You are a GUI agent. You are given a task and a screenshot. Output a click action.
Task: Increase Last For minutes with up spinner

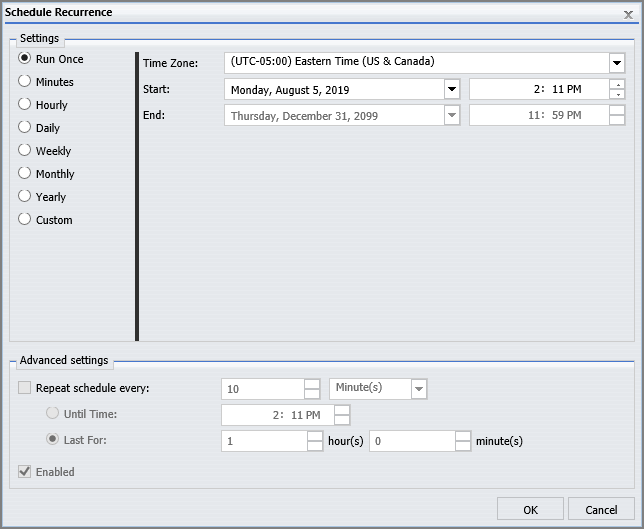(x=463, y=436)
